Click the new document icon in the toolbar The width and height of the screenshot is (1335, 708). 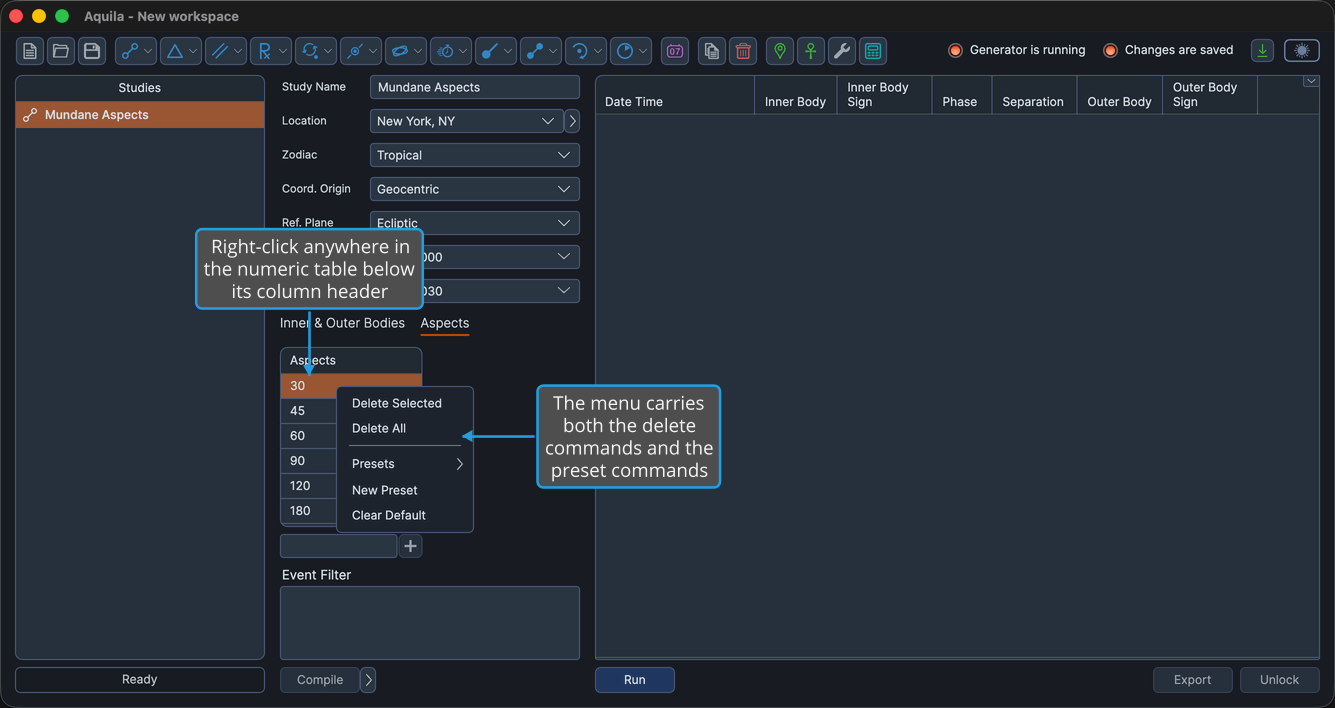[x=30, y=51]
